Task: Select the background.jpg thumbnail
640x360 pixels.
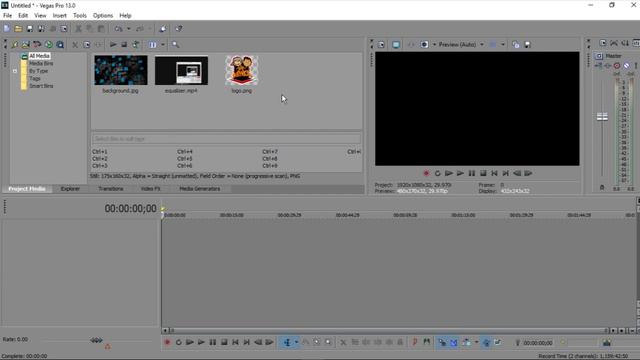Action: [121, 70]
